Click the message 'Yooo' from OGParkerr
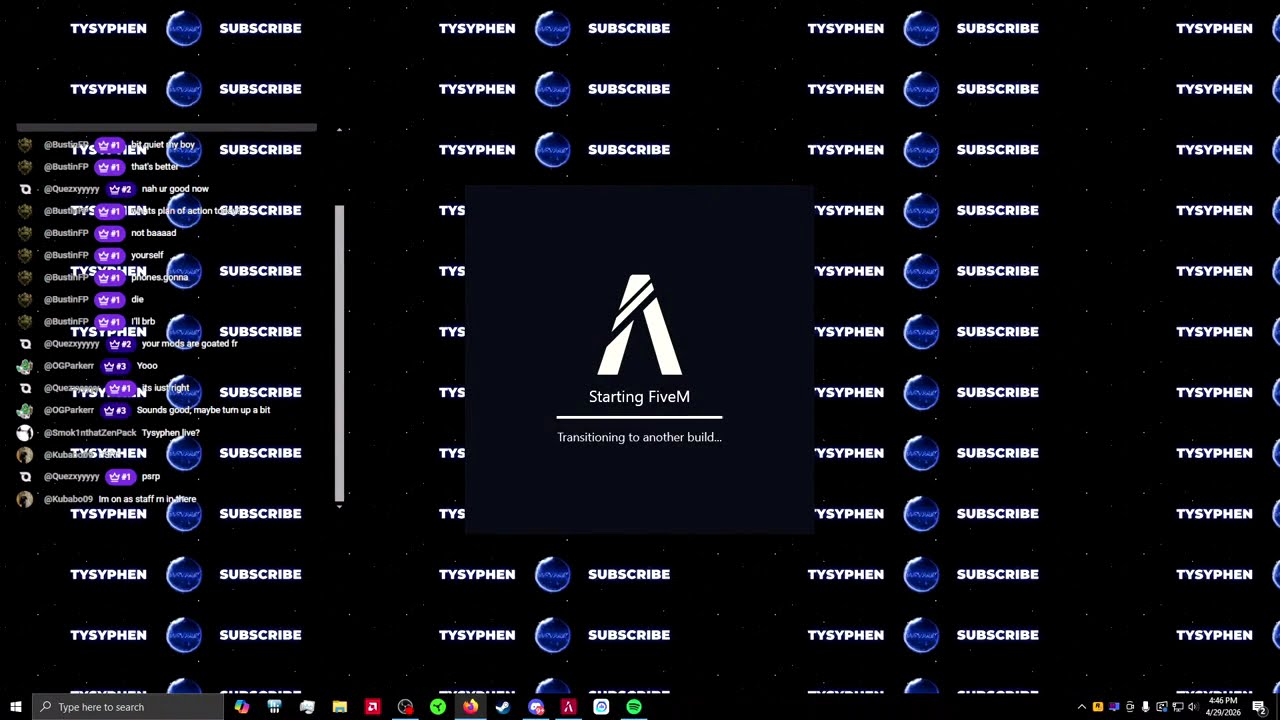Viewport: 1280px width, 720px height. pyautogui.click(x=147, y=366)
